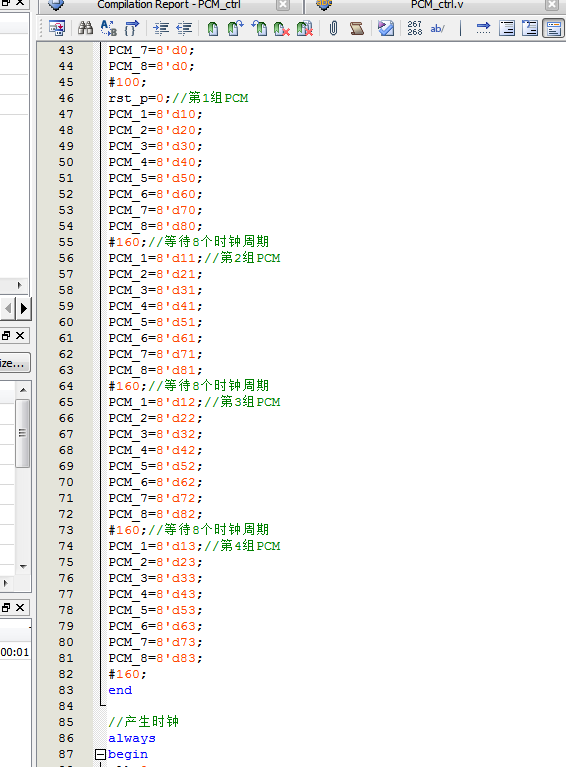Open the Replace text tool
This screenshot has height=767, width=566.
[109, 28]
